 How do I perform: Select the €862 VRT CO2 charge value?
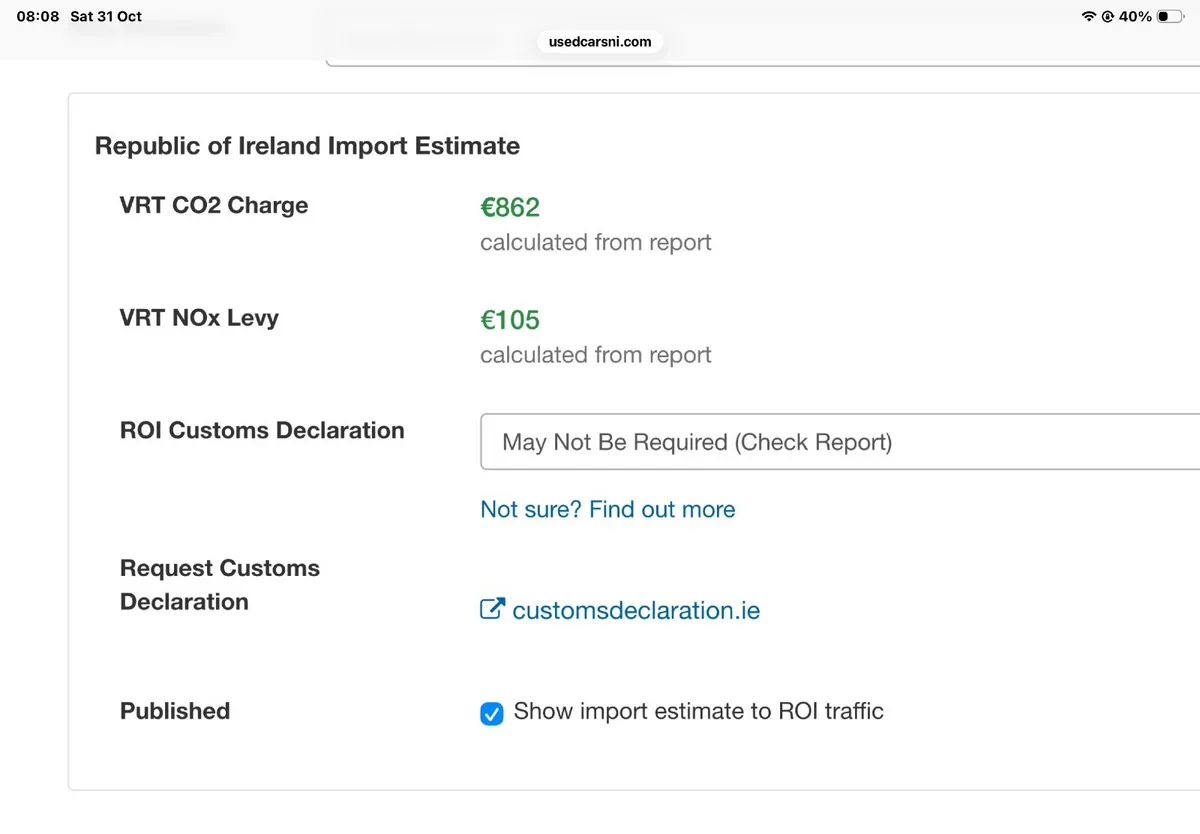pyautogui.click(x=510, y=207)
